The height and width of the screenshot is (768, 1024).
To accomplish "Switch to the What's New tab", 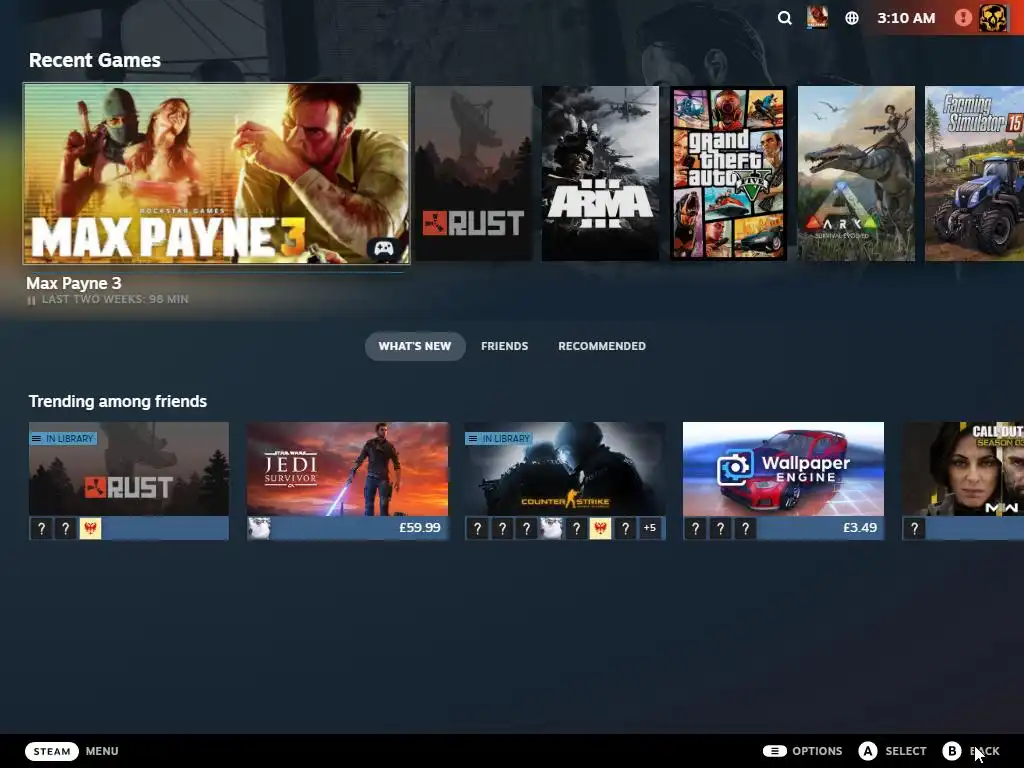I will 415,346.
